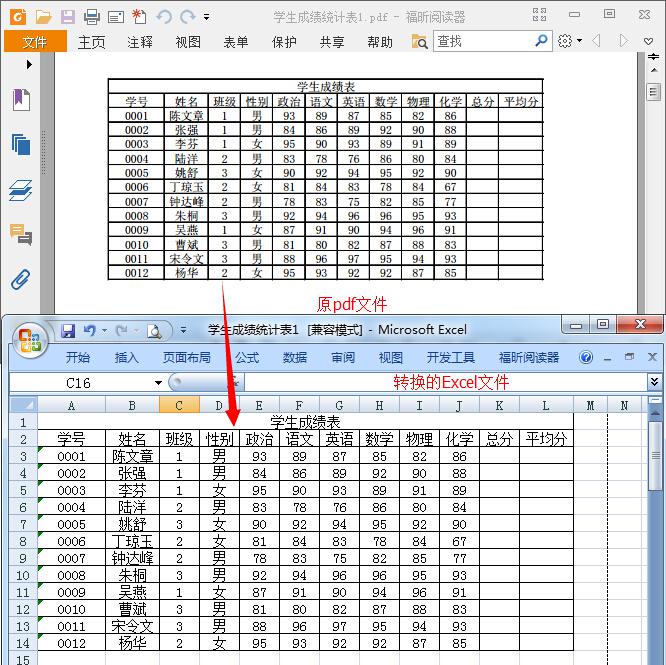This screenshot has width=666, height=665.
Task: Click the folder search icon beside 查找
Action: (419, 42)
